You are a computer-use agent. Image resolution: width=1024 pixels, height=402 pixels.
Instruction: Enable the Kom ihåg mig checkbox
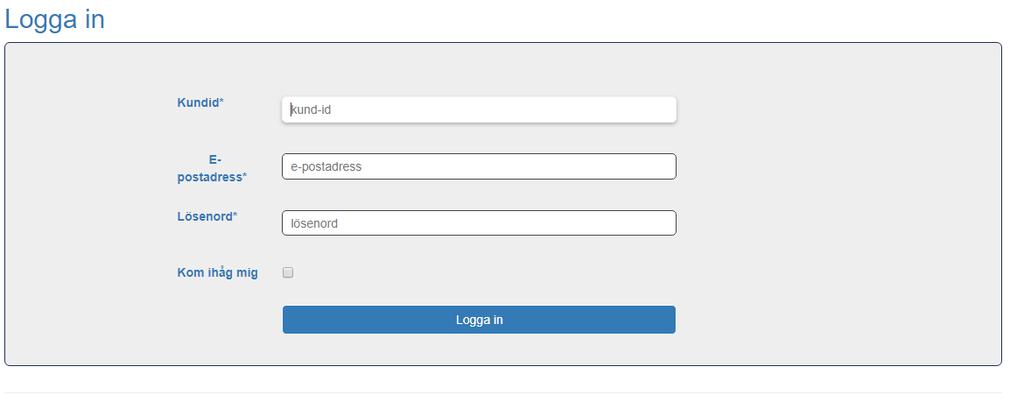click(x=288, y=273)
